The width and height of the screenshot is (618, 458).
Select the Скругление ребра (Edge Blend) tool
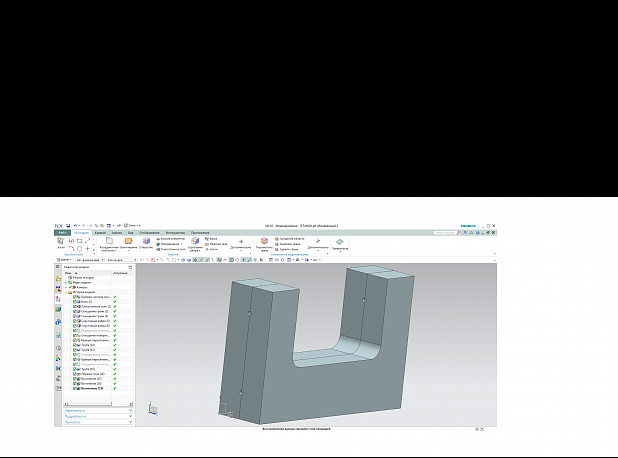[194, 243]
